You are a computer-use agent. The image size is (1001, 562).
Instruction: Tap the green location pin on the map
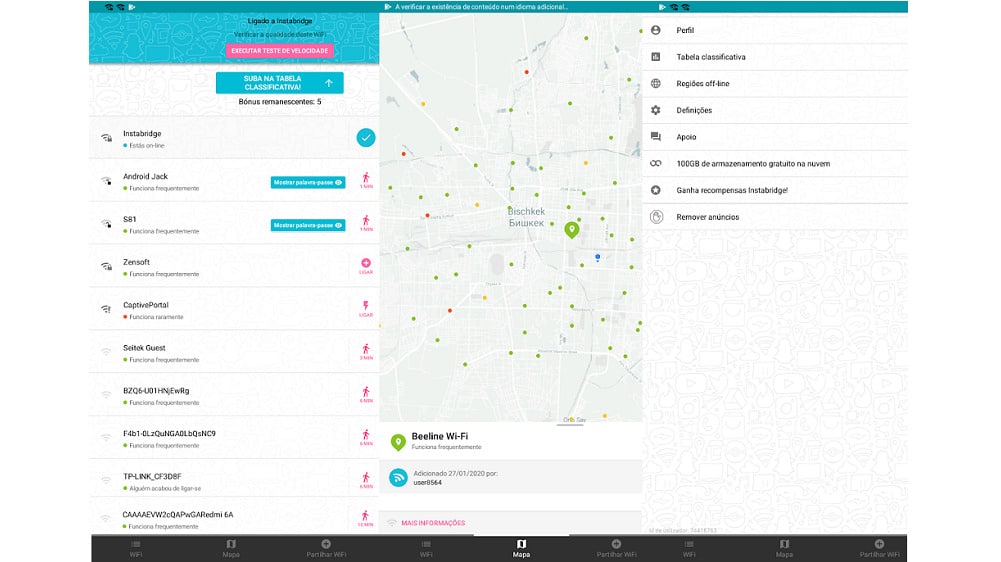click(x=572, y=230)
